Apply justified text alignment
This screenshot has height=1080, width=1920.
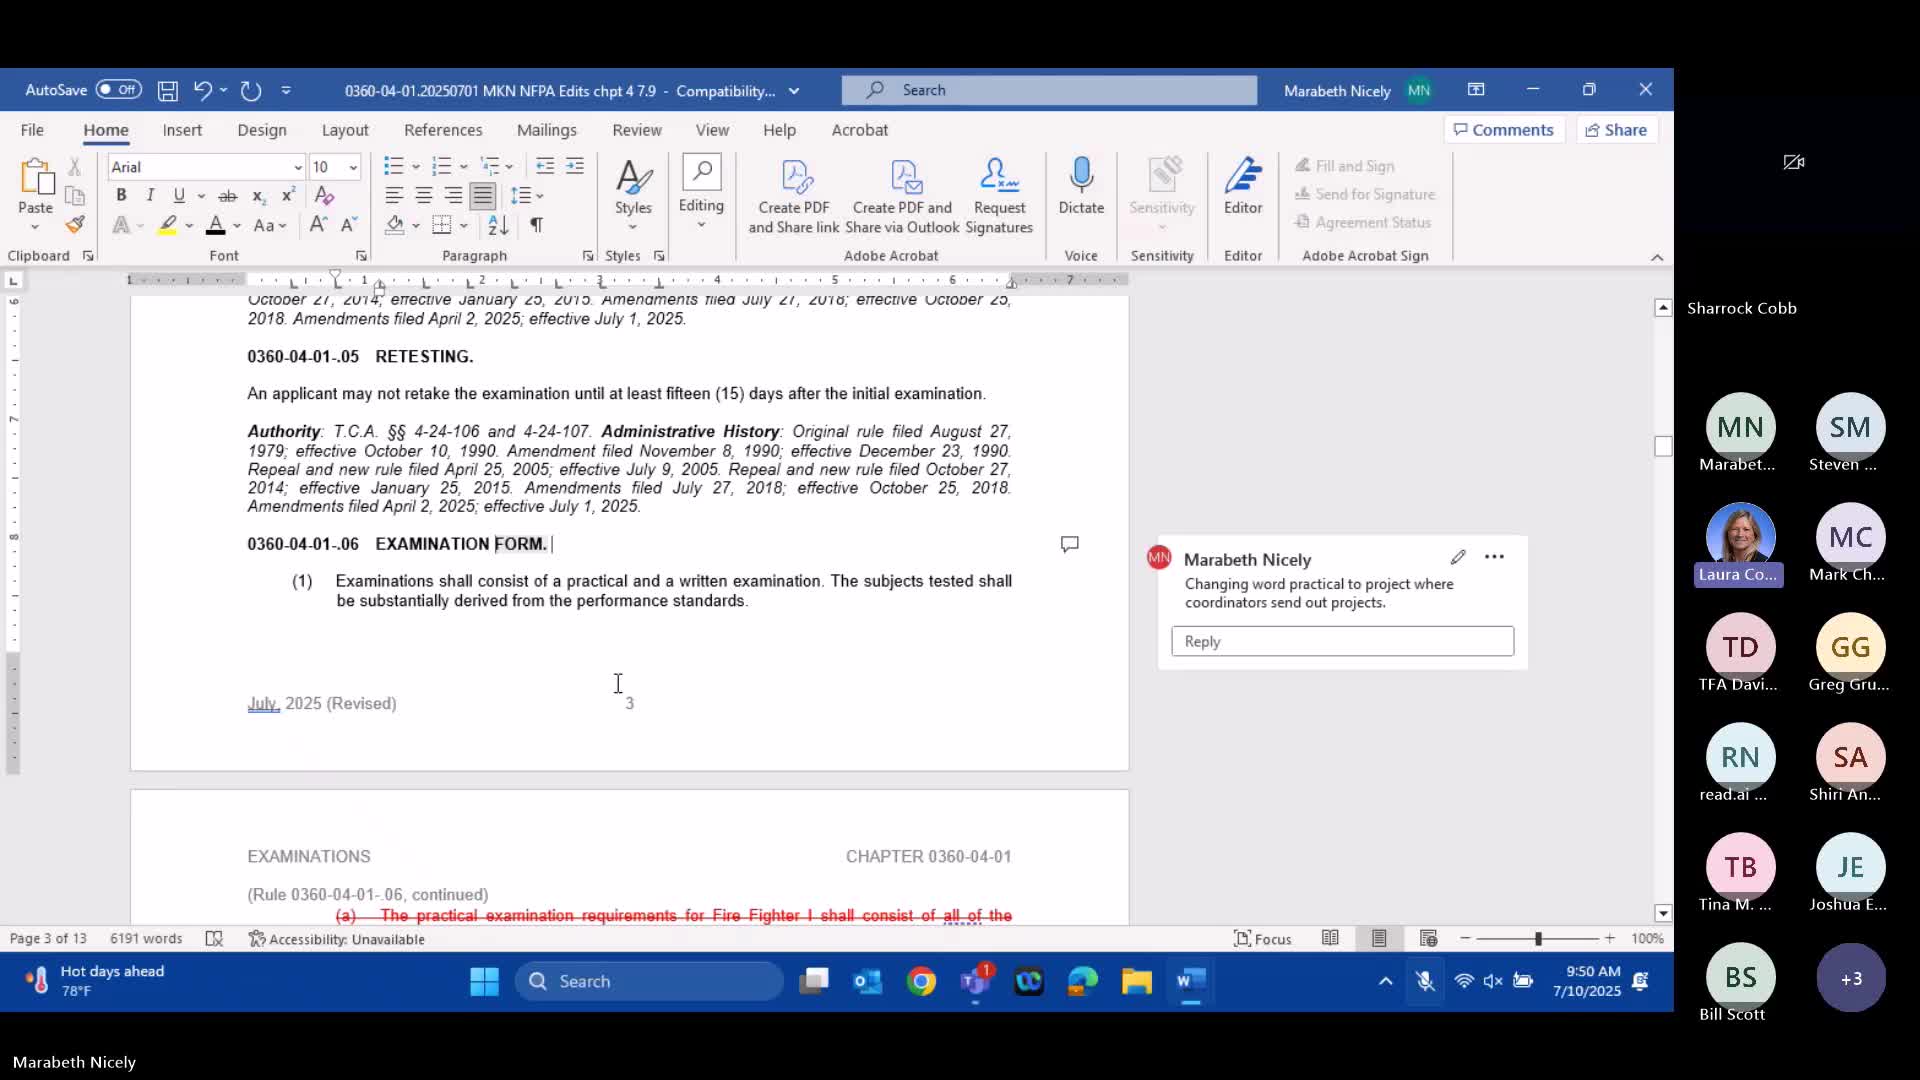483,196
